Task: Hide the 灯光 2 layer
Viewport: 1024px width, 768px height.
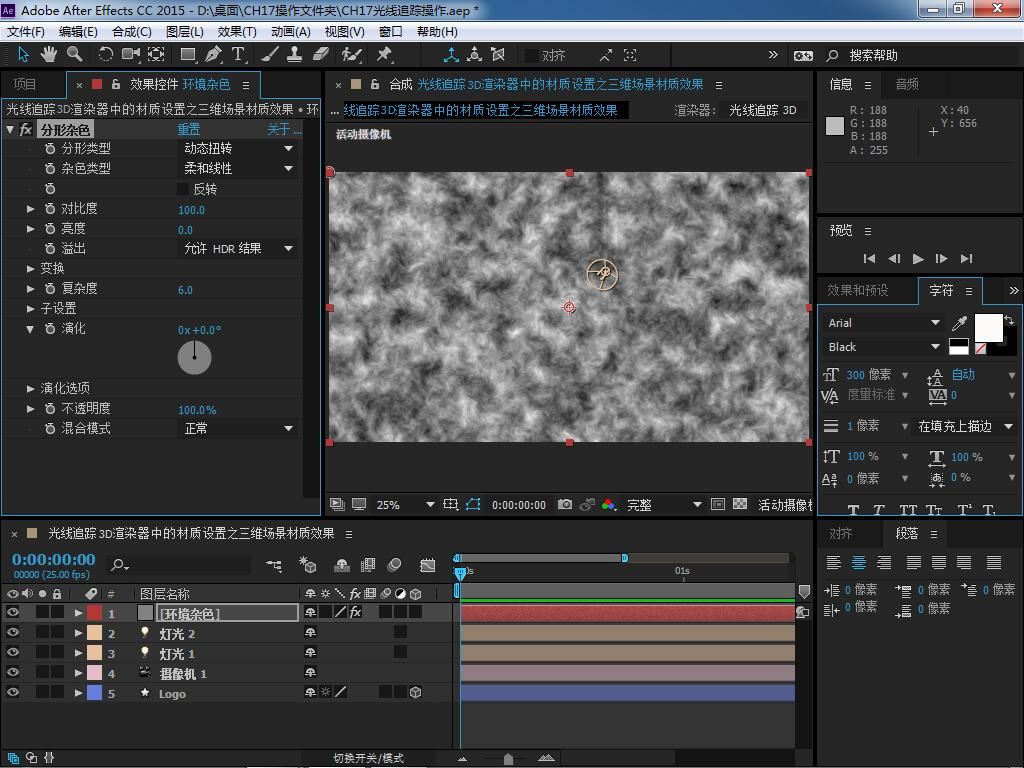Action: [x=13, y=633]
